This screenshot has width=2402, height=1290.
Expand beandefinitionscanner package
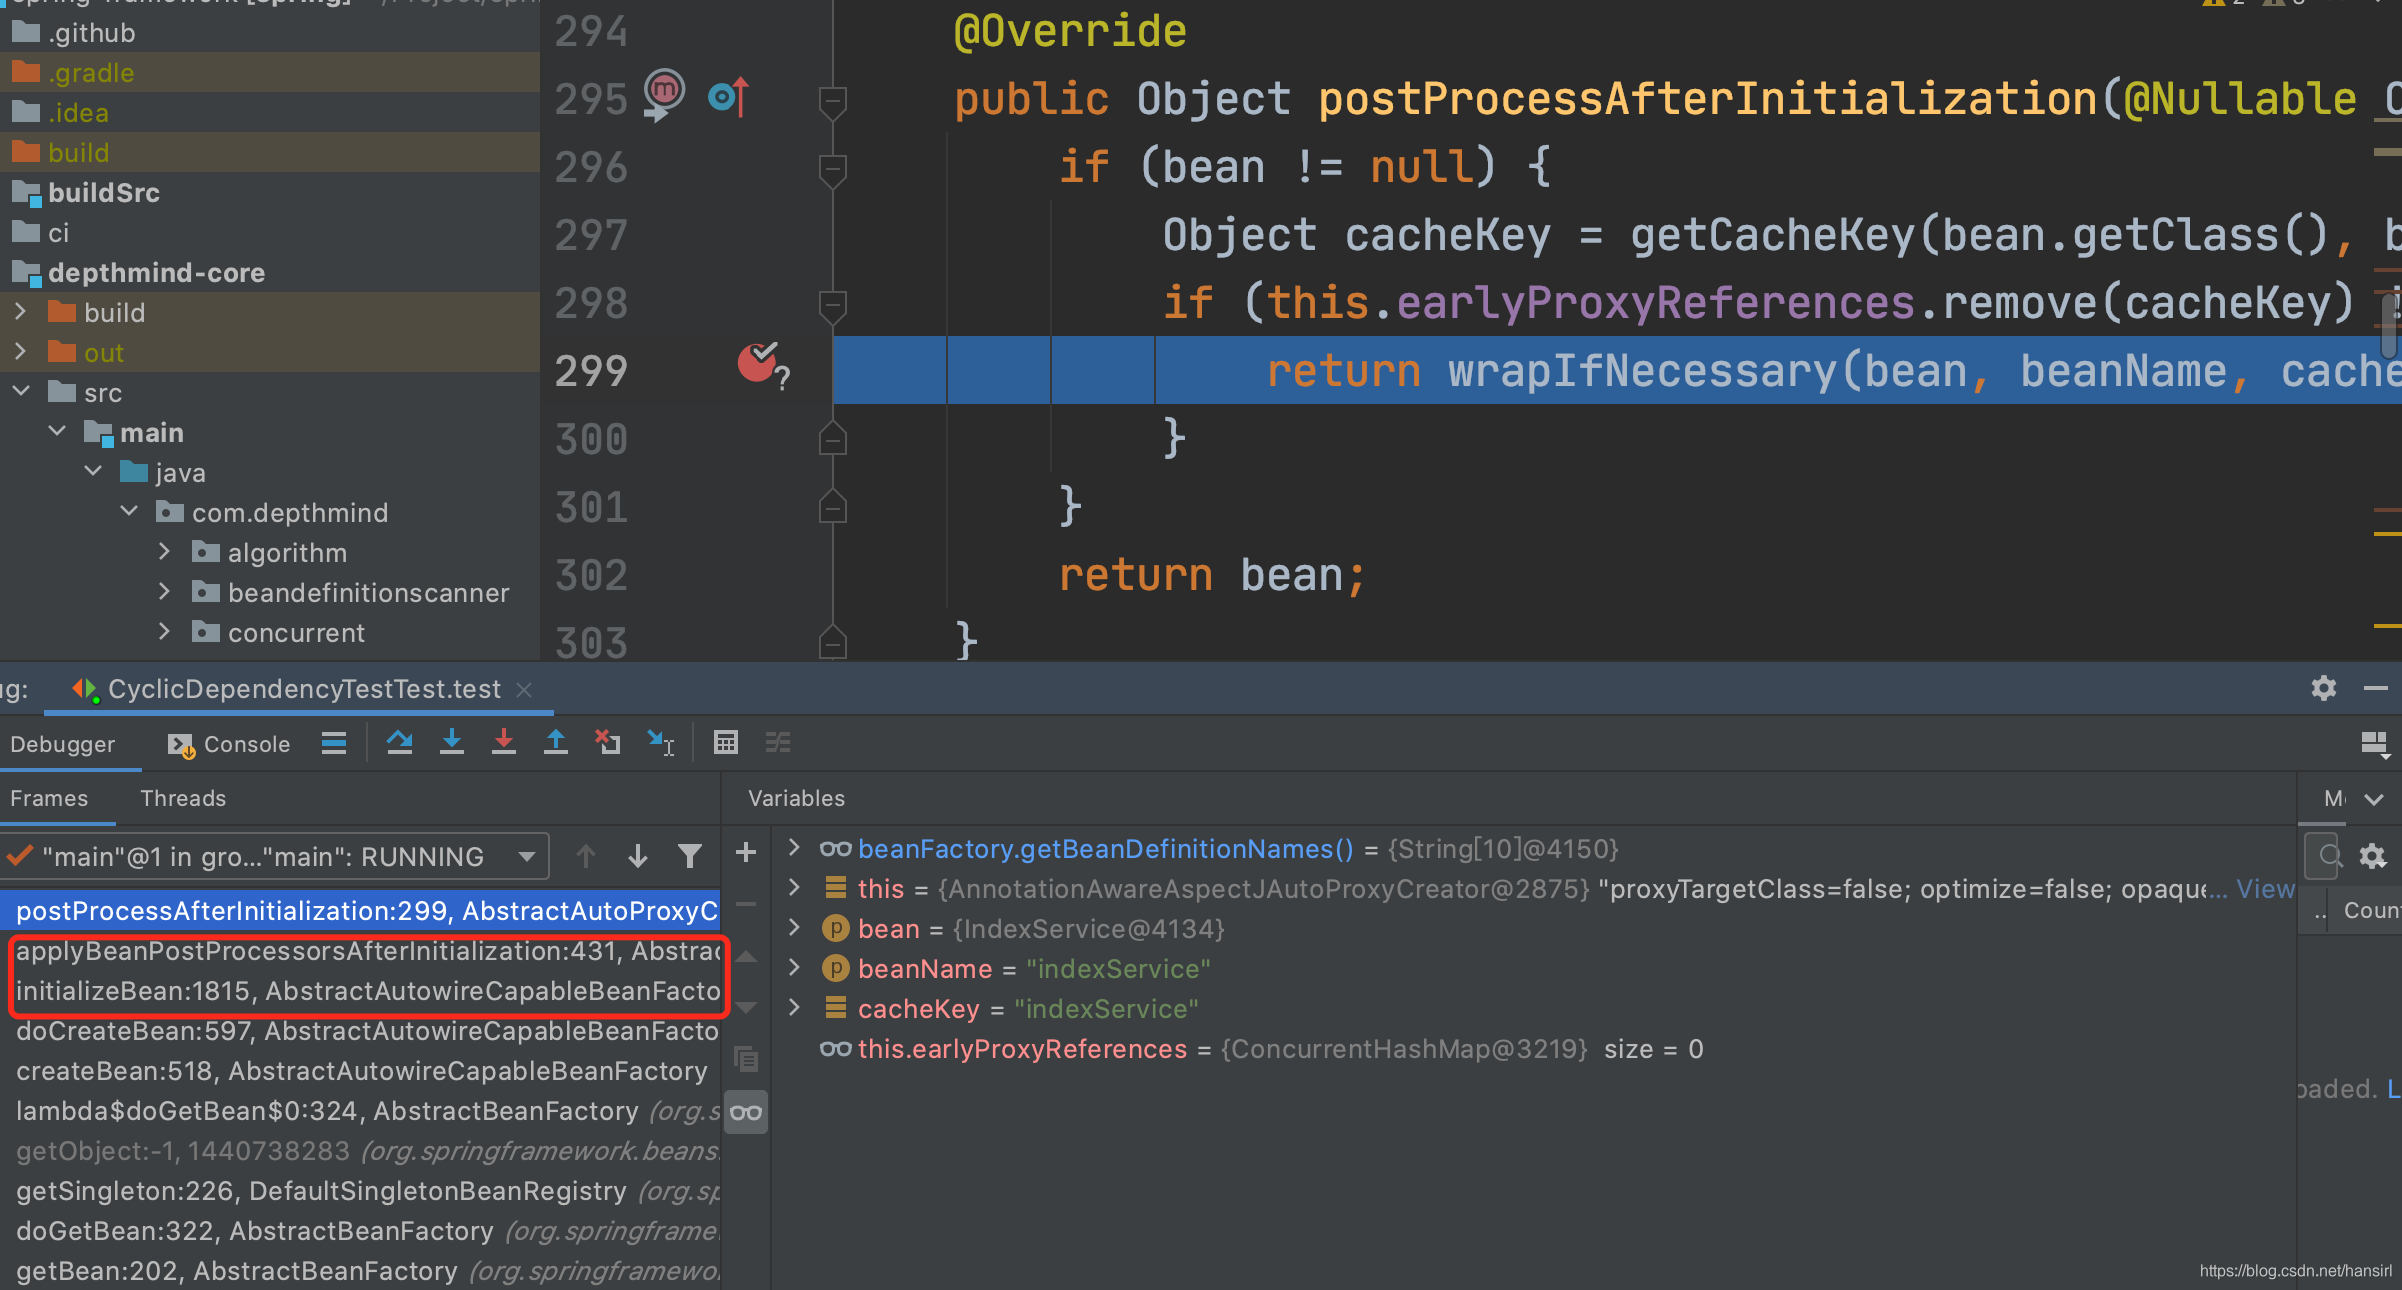[x=165, y=592]
